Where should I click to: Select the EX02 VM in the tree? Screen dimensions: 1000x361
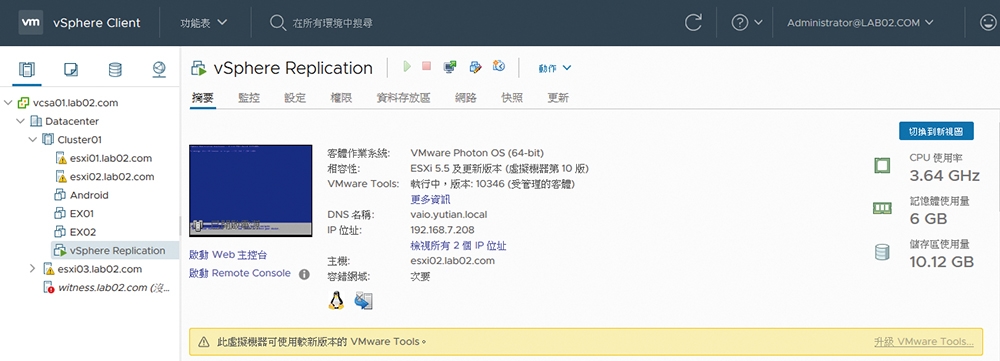point(82,232)
